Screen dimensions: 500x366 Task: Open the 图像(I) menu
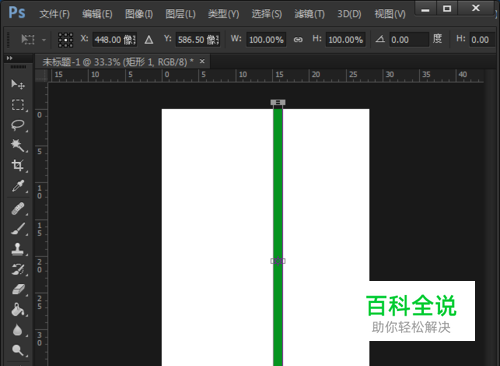[x=139, y=14]
